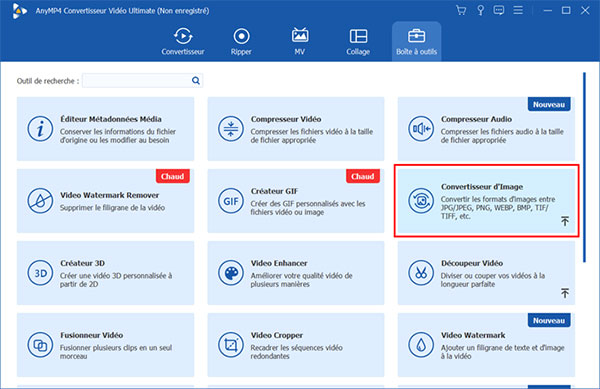The width and height of the screenshot is (600, 389).
Task: Open Convertisseur d'Image title
Action: tap(482, 187)
